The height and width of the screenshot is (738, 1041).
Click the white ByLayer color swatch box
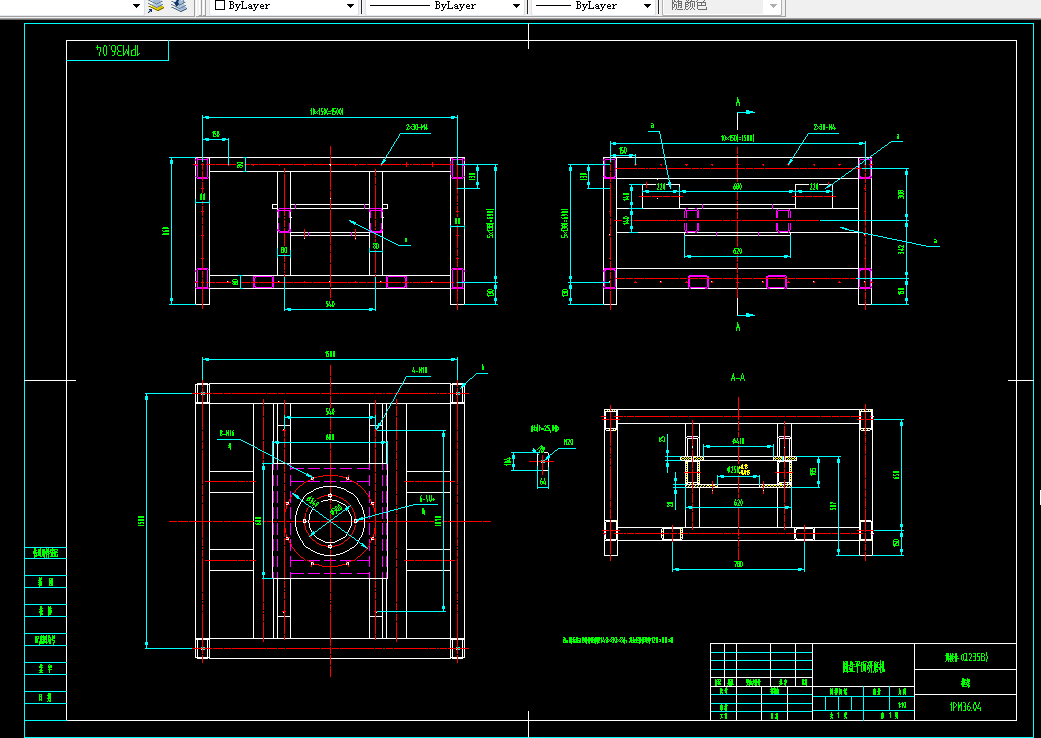pos(220,5)
